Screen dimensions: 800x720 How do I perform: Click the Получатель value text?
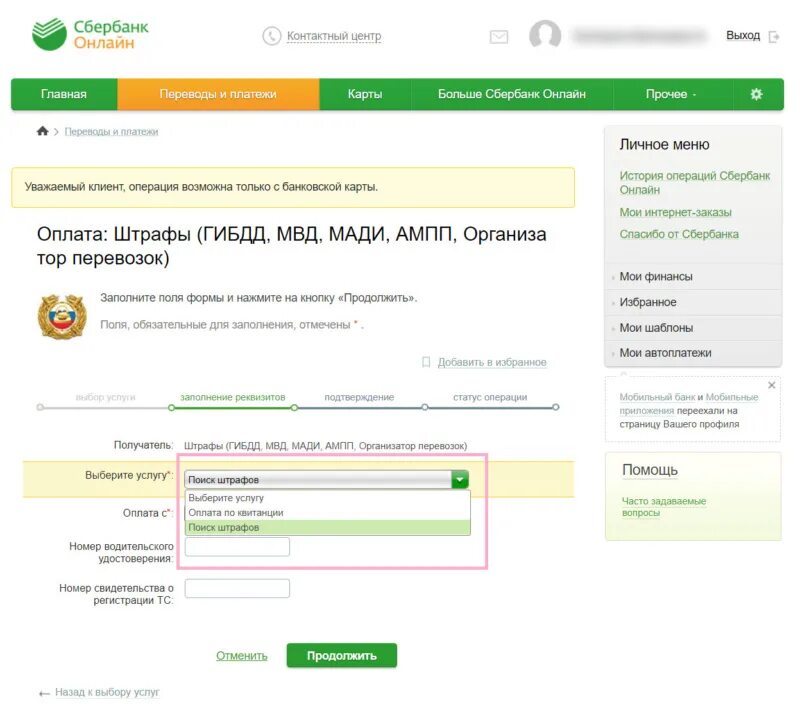point(326,446)
